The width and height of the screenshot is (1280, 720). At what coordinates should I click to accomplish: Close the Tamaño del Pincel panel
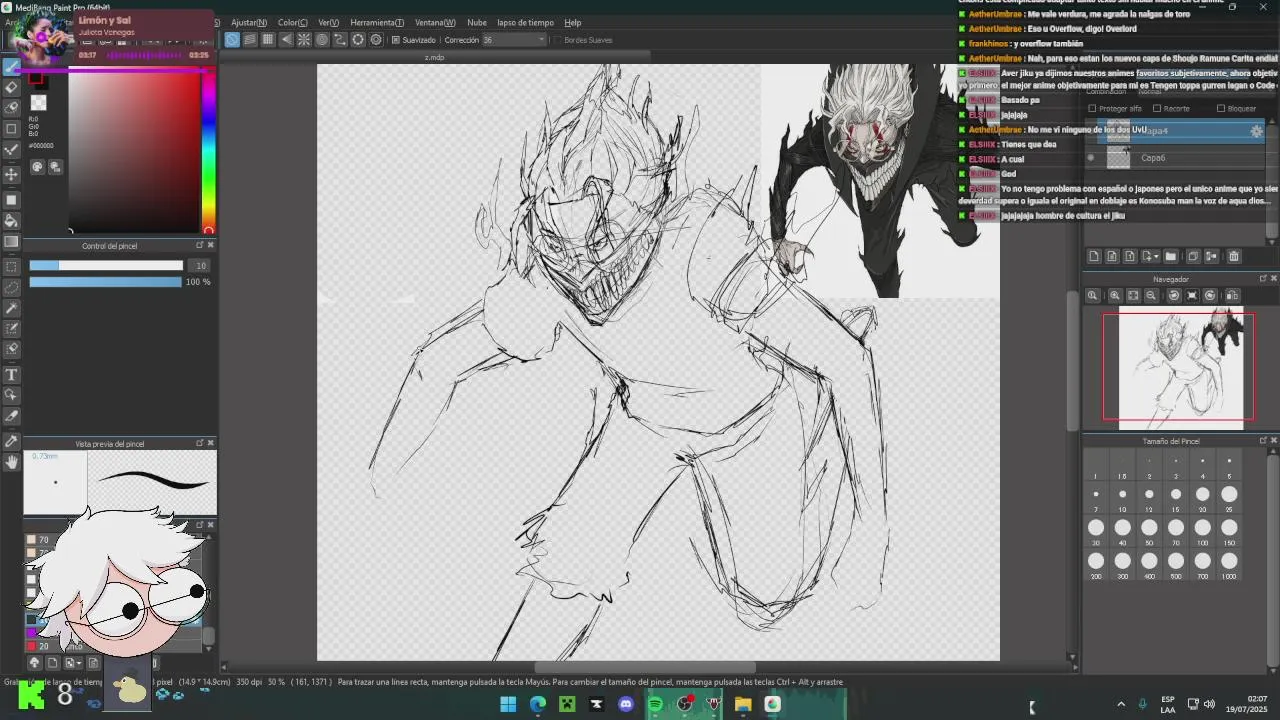tap(1273, 440)
